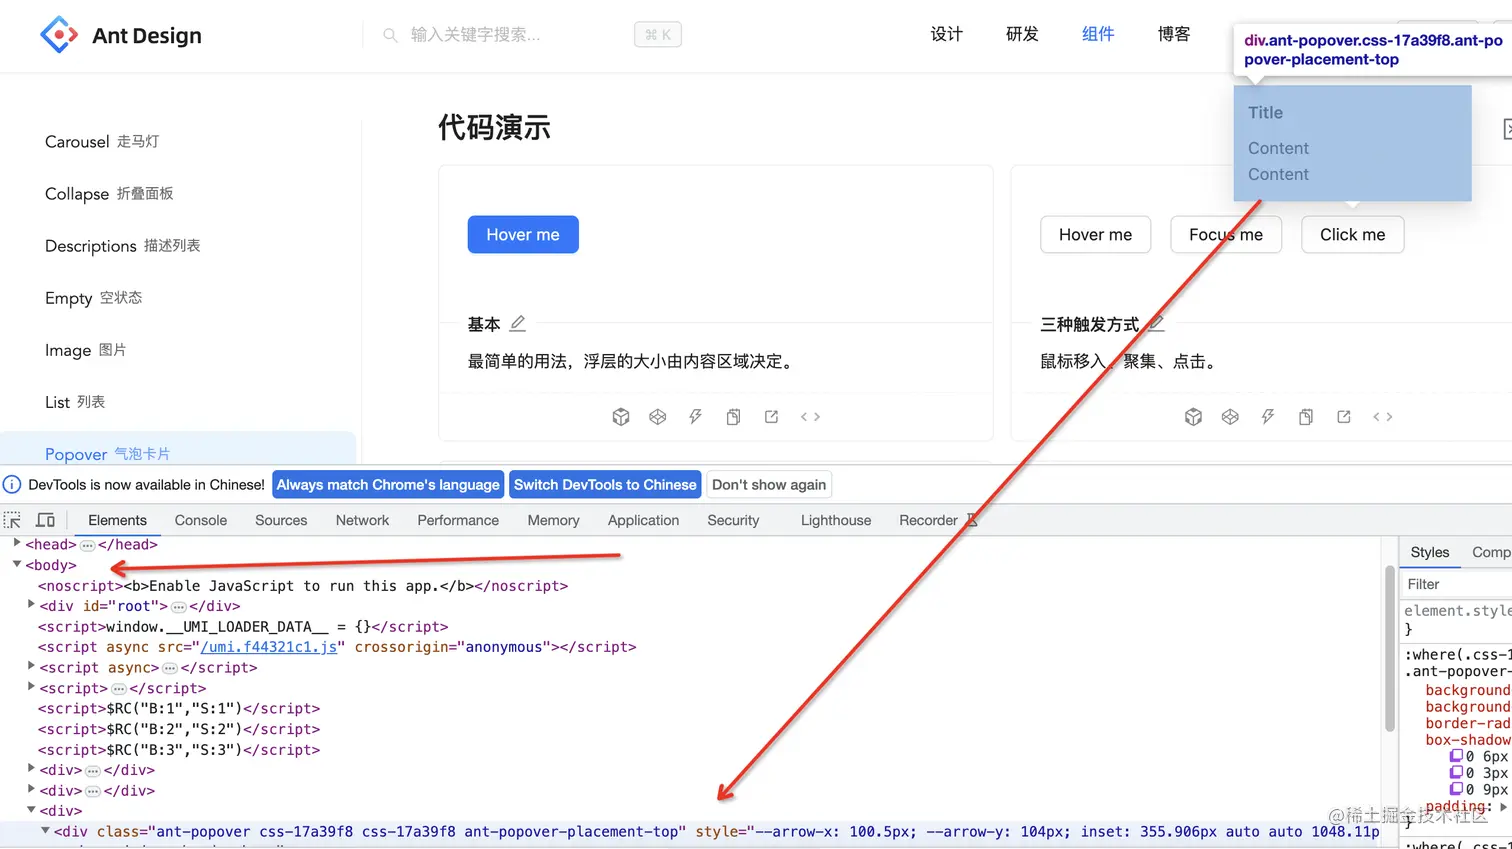The width and height of the screenshot is (1512, 849).
Task: Open the Network tab
Action: 362,520
